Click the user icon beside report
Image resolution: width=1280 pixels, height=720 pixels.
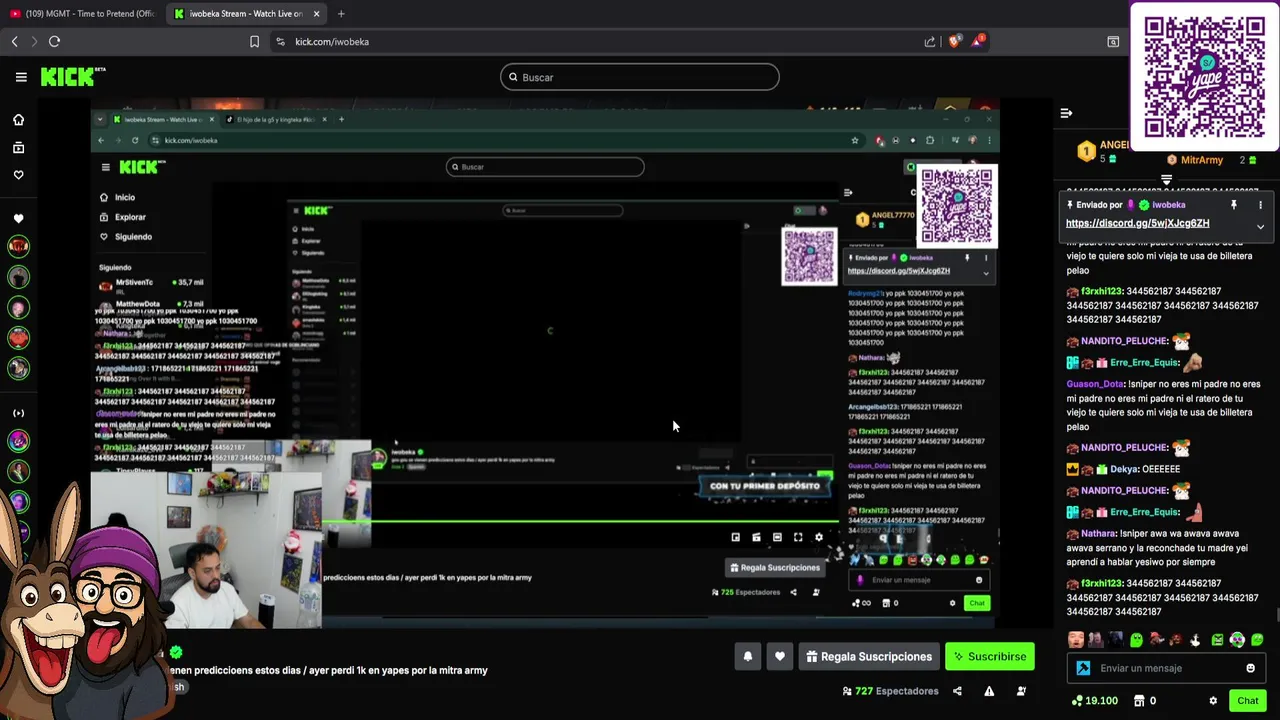(x=1021, y=691)
